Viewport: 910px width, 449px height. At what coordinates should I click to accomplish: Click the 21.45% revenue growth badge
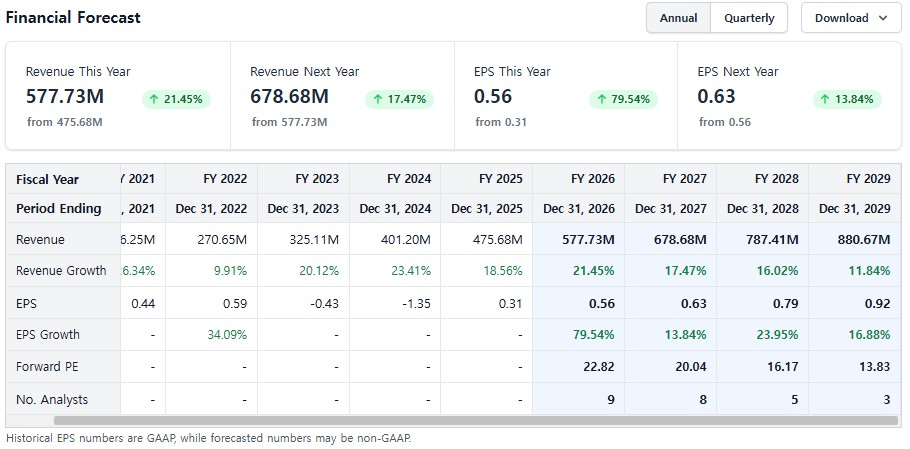tap(176, 99)
